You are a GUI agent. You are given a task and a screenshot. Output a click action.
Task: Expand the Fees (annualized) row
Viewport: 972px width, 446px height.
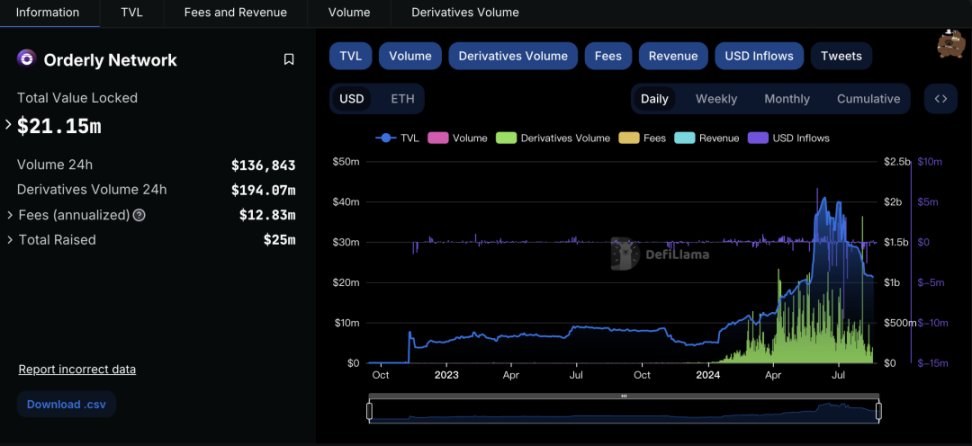[9, 215]
